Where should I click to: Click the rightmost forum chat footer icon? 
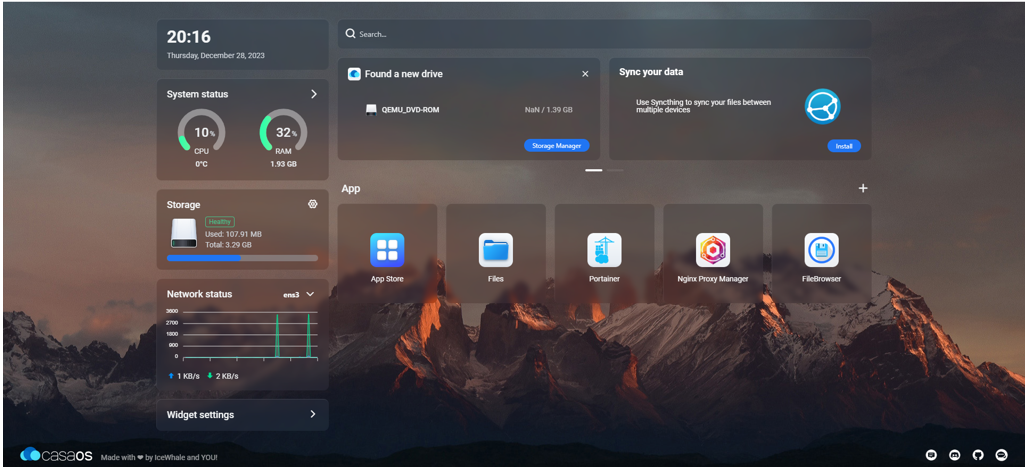tap(1001, 455)
